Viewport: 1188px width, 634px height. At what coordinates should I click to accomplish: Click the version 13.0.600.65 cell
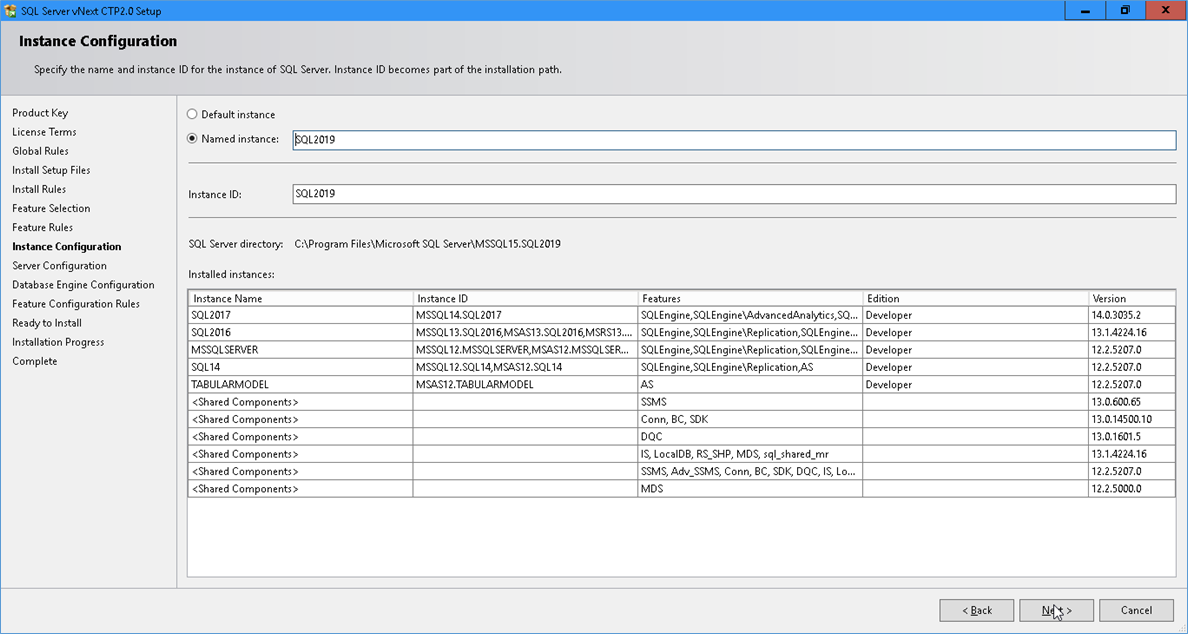pyautogui.click(x=1132, y=402)
